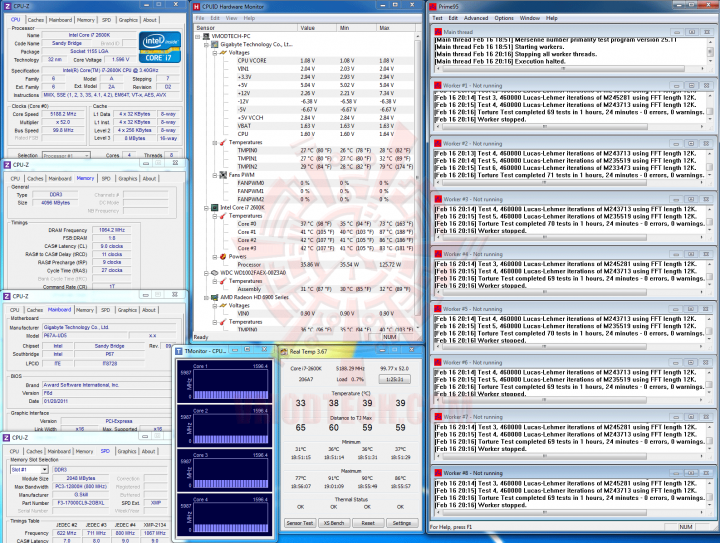Collapse the WDC WD1002FAEX node in HWMonitor

click(x=206, y=273)
